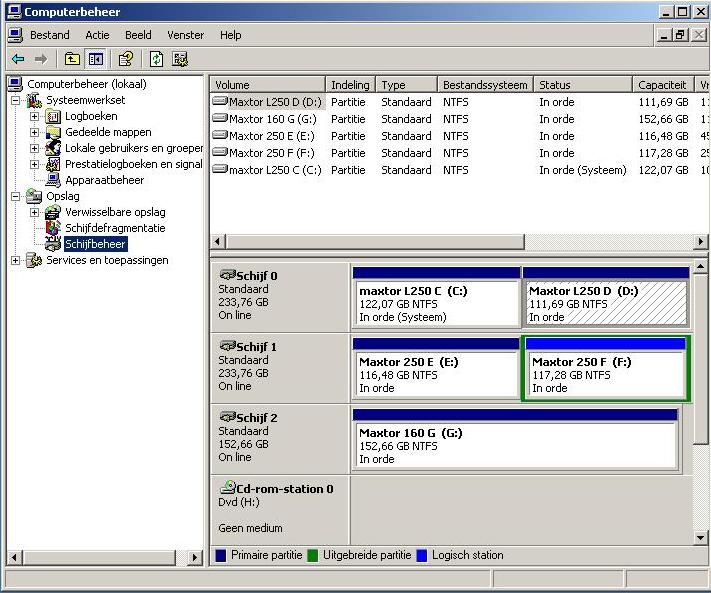
Task: Sort by the Bestandssysteem column header
Action: tap(485, 85)
